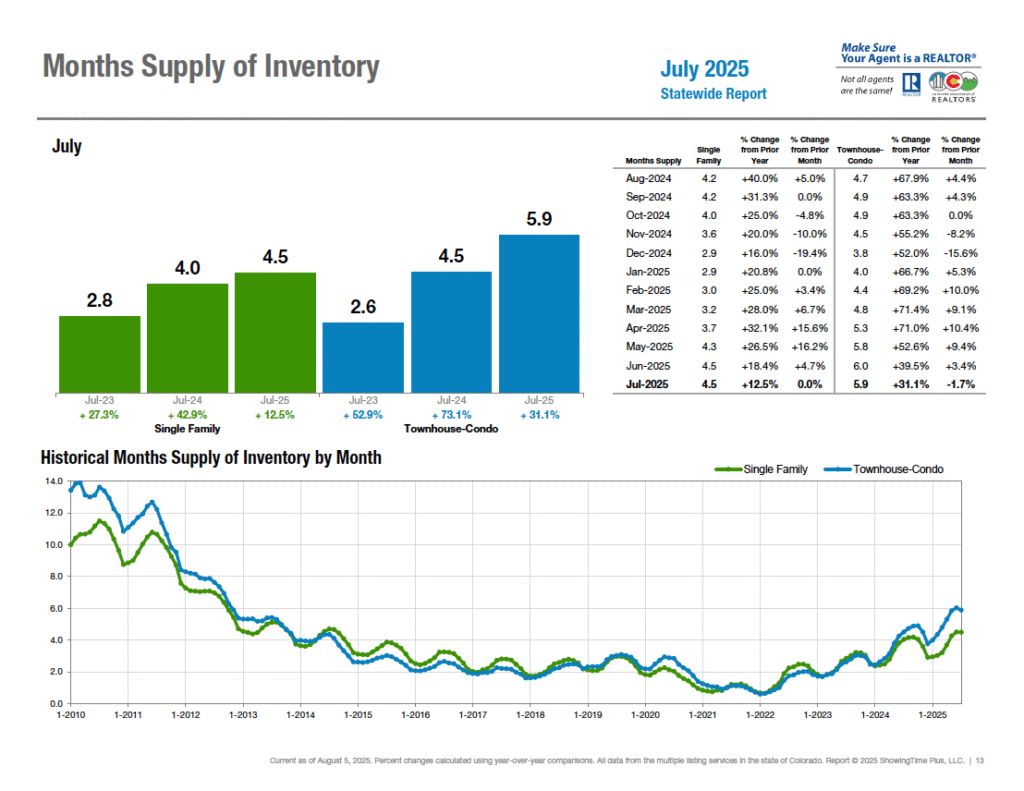Image resolution: width=1024 pixels, height=791 pixels.
Task: Click the green Single Family legend marker
Action: point(728,469)
